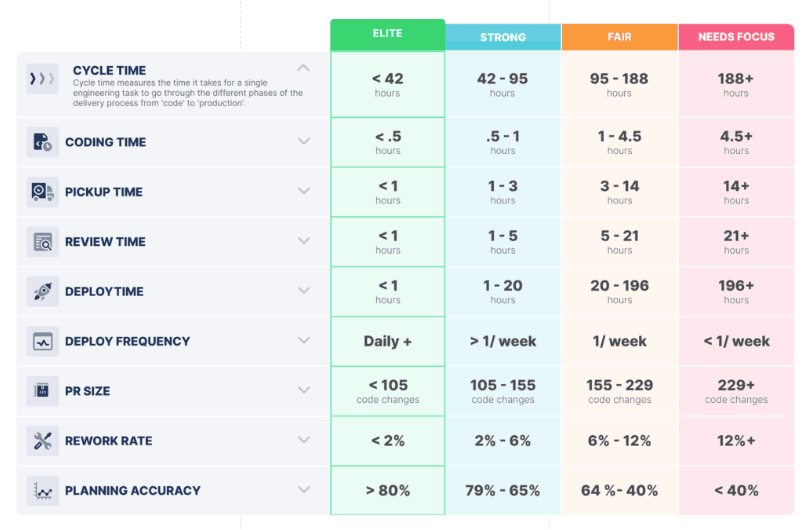Expand the Deploy Frequency row
This screenshot has width=812, height=530.
(304, 341)
